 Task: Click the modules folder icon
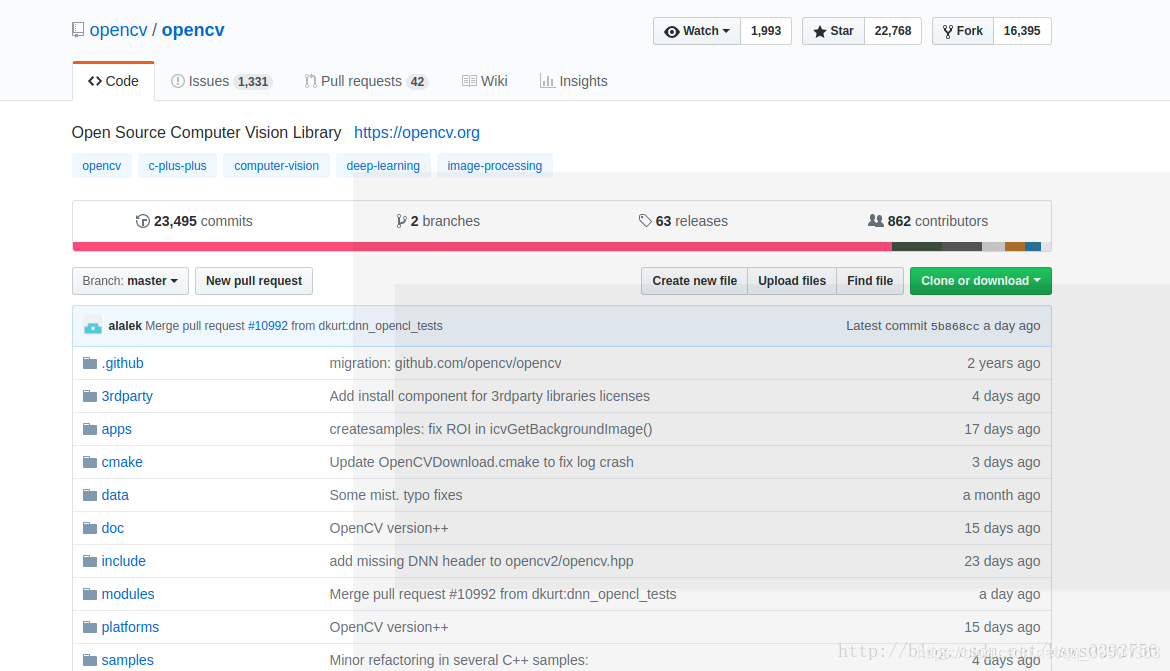tap(90, 593)
